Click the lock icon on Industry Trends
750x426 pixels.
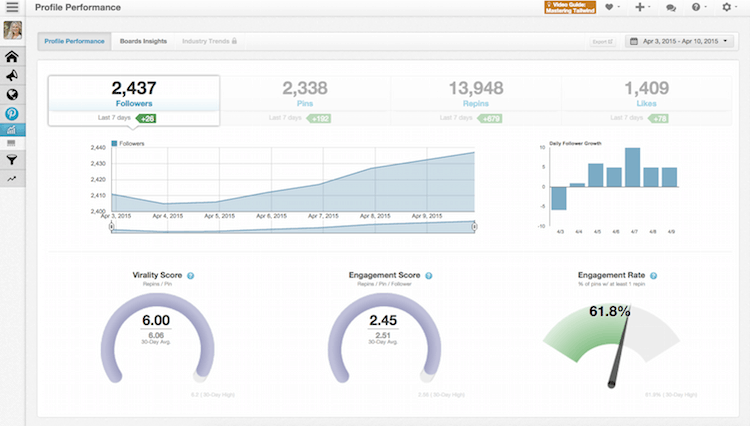click(x=234, y=41)
